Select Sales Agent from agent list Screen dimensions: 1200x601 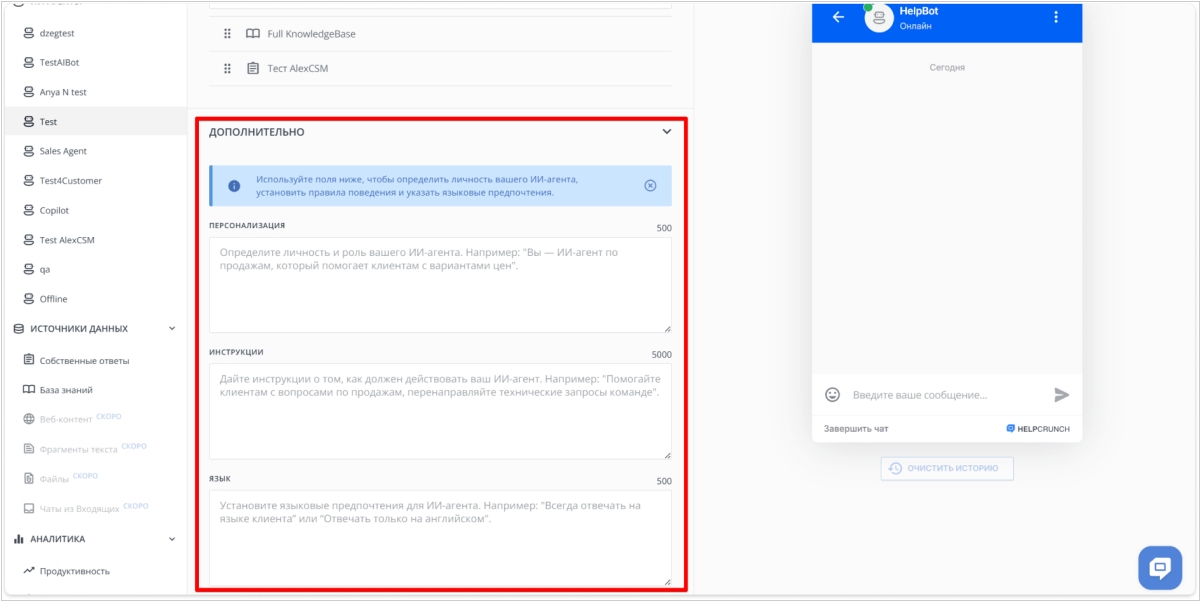(x=63, y=151)
